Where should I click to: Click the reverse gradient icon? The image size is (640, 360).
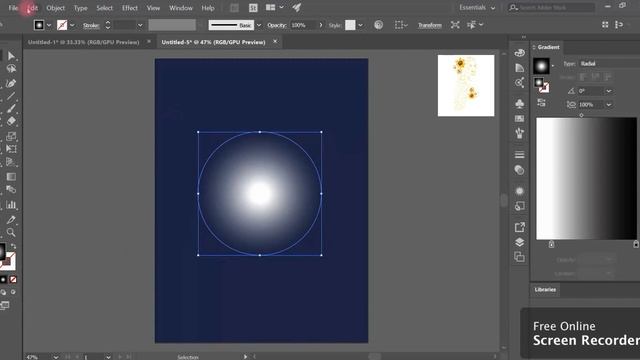541,102
